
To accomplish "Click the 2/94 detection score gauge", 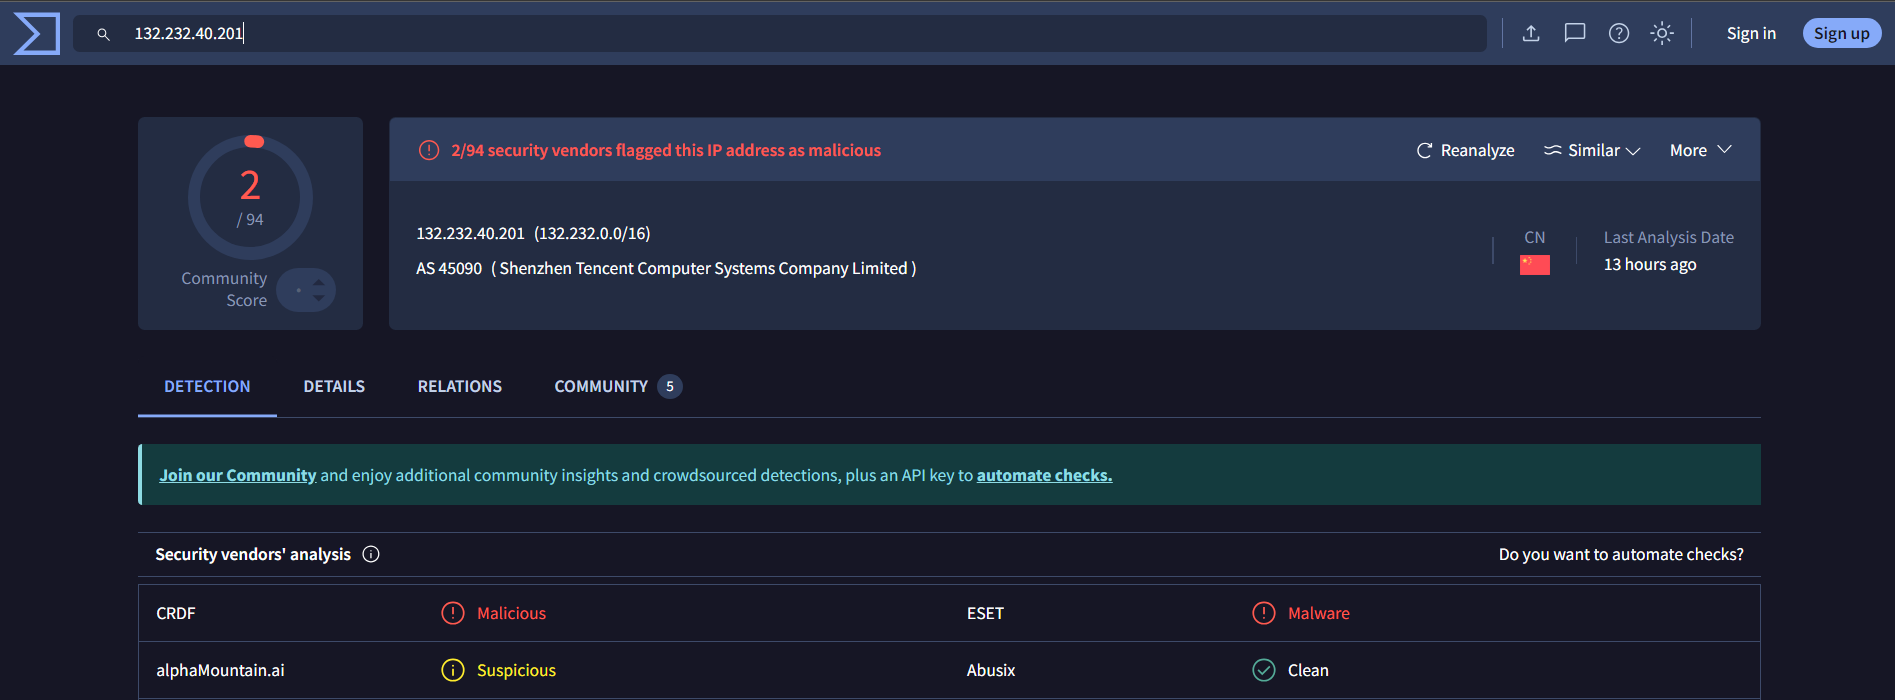I will pos(250,197).
